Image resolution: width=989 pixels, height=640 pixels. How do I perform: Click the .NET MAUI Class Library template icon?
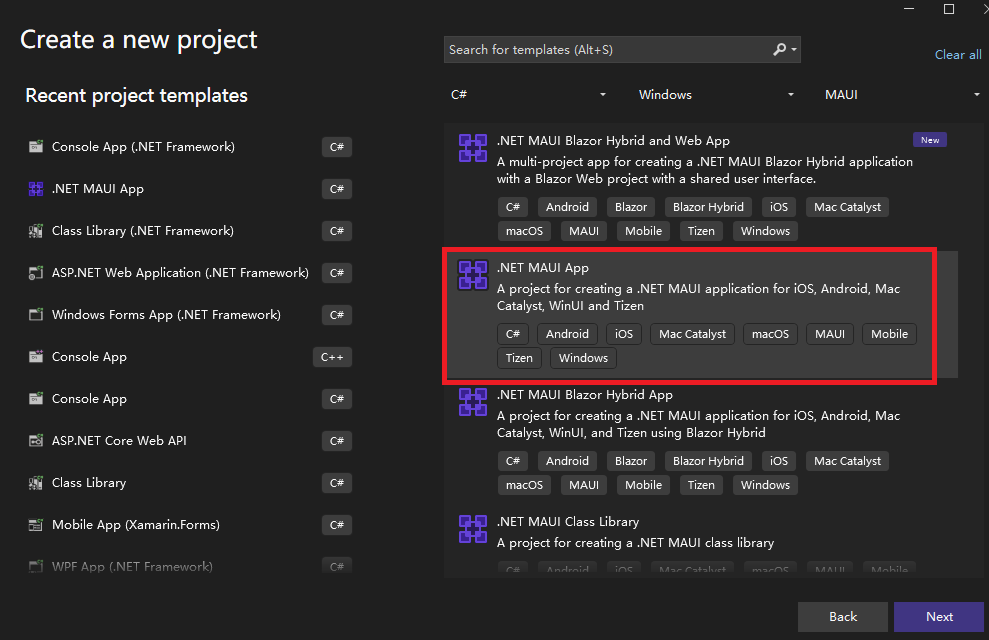472,529
